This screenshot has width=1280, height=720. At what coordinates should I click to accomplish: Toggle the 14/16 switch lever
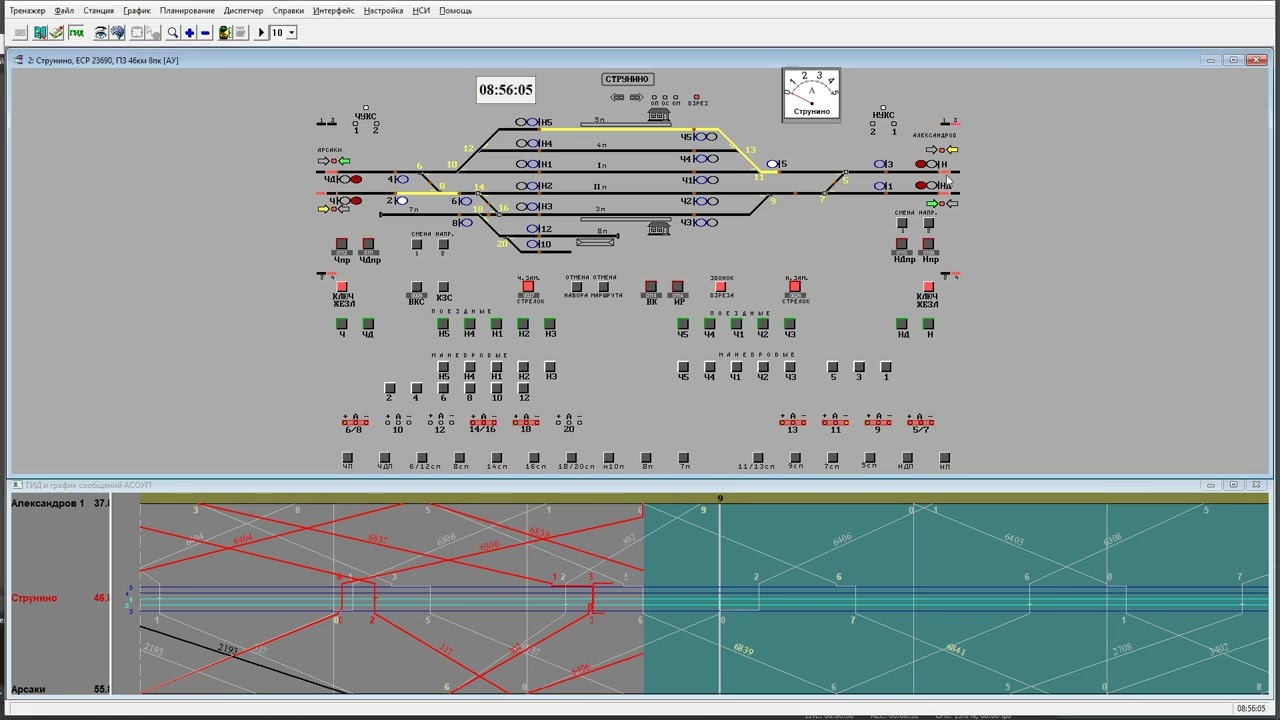(483, 422)
